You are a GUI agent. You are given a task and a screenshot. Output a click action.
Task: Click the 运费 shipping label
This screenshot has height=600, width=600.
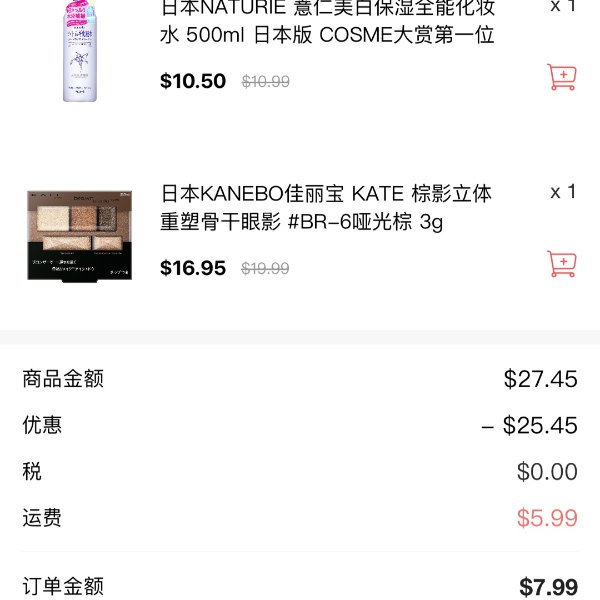tap(42, 518)
